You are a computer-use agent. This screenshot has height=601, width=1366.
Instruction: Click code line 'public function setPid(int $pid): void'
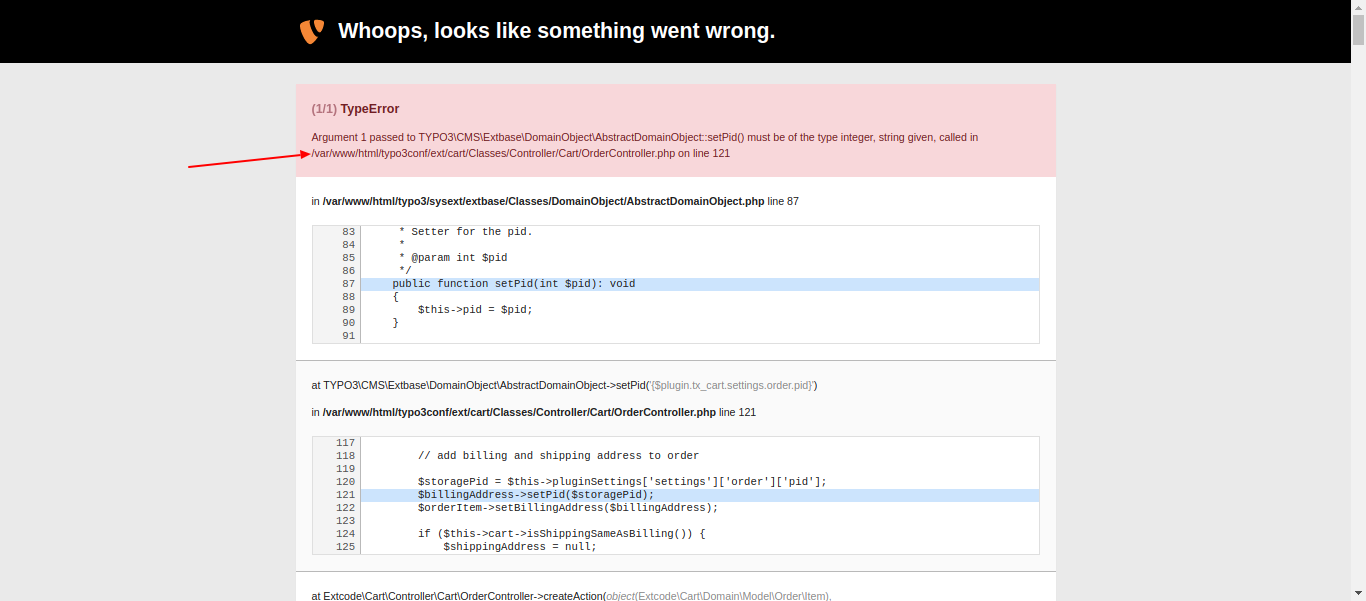(x=514, y=284)
